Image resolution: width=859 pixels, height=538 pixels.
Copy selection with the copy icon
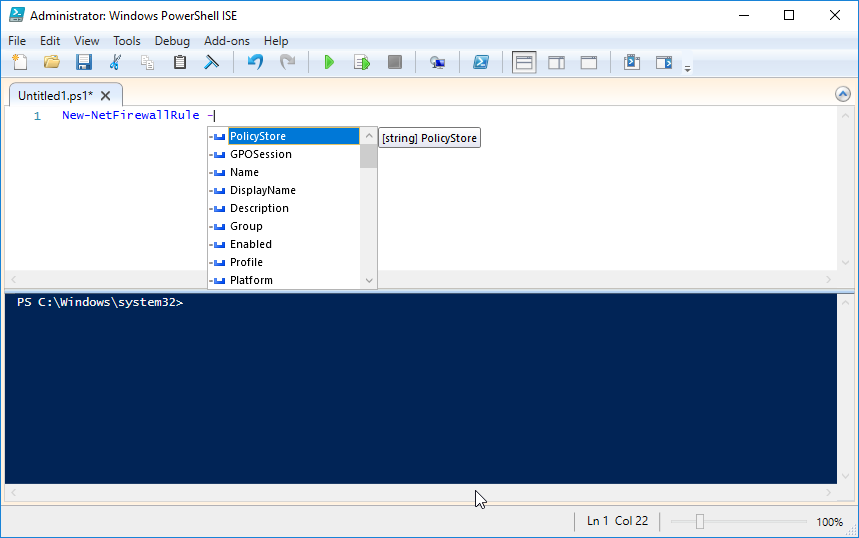point(147,62)
